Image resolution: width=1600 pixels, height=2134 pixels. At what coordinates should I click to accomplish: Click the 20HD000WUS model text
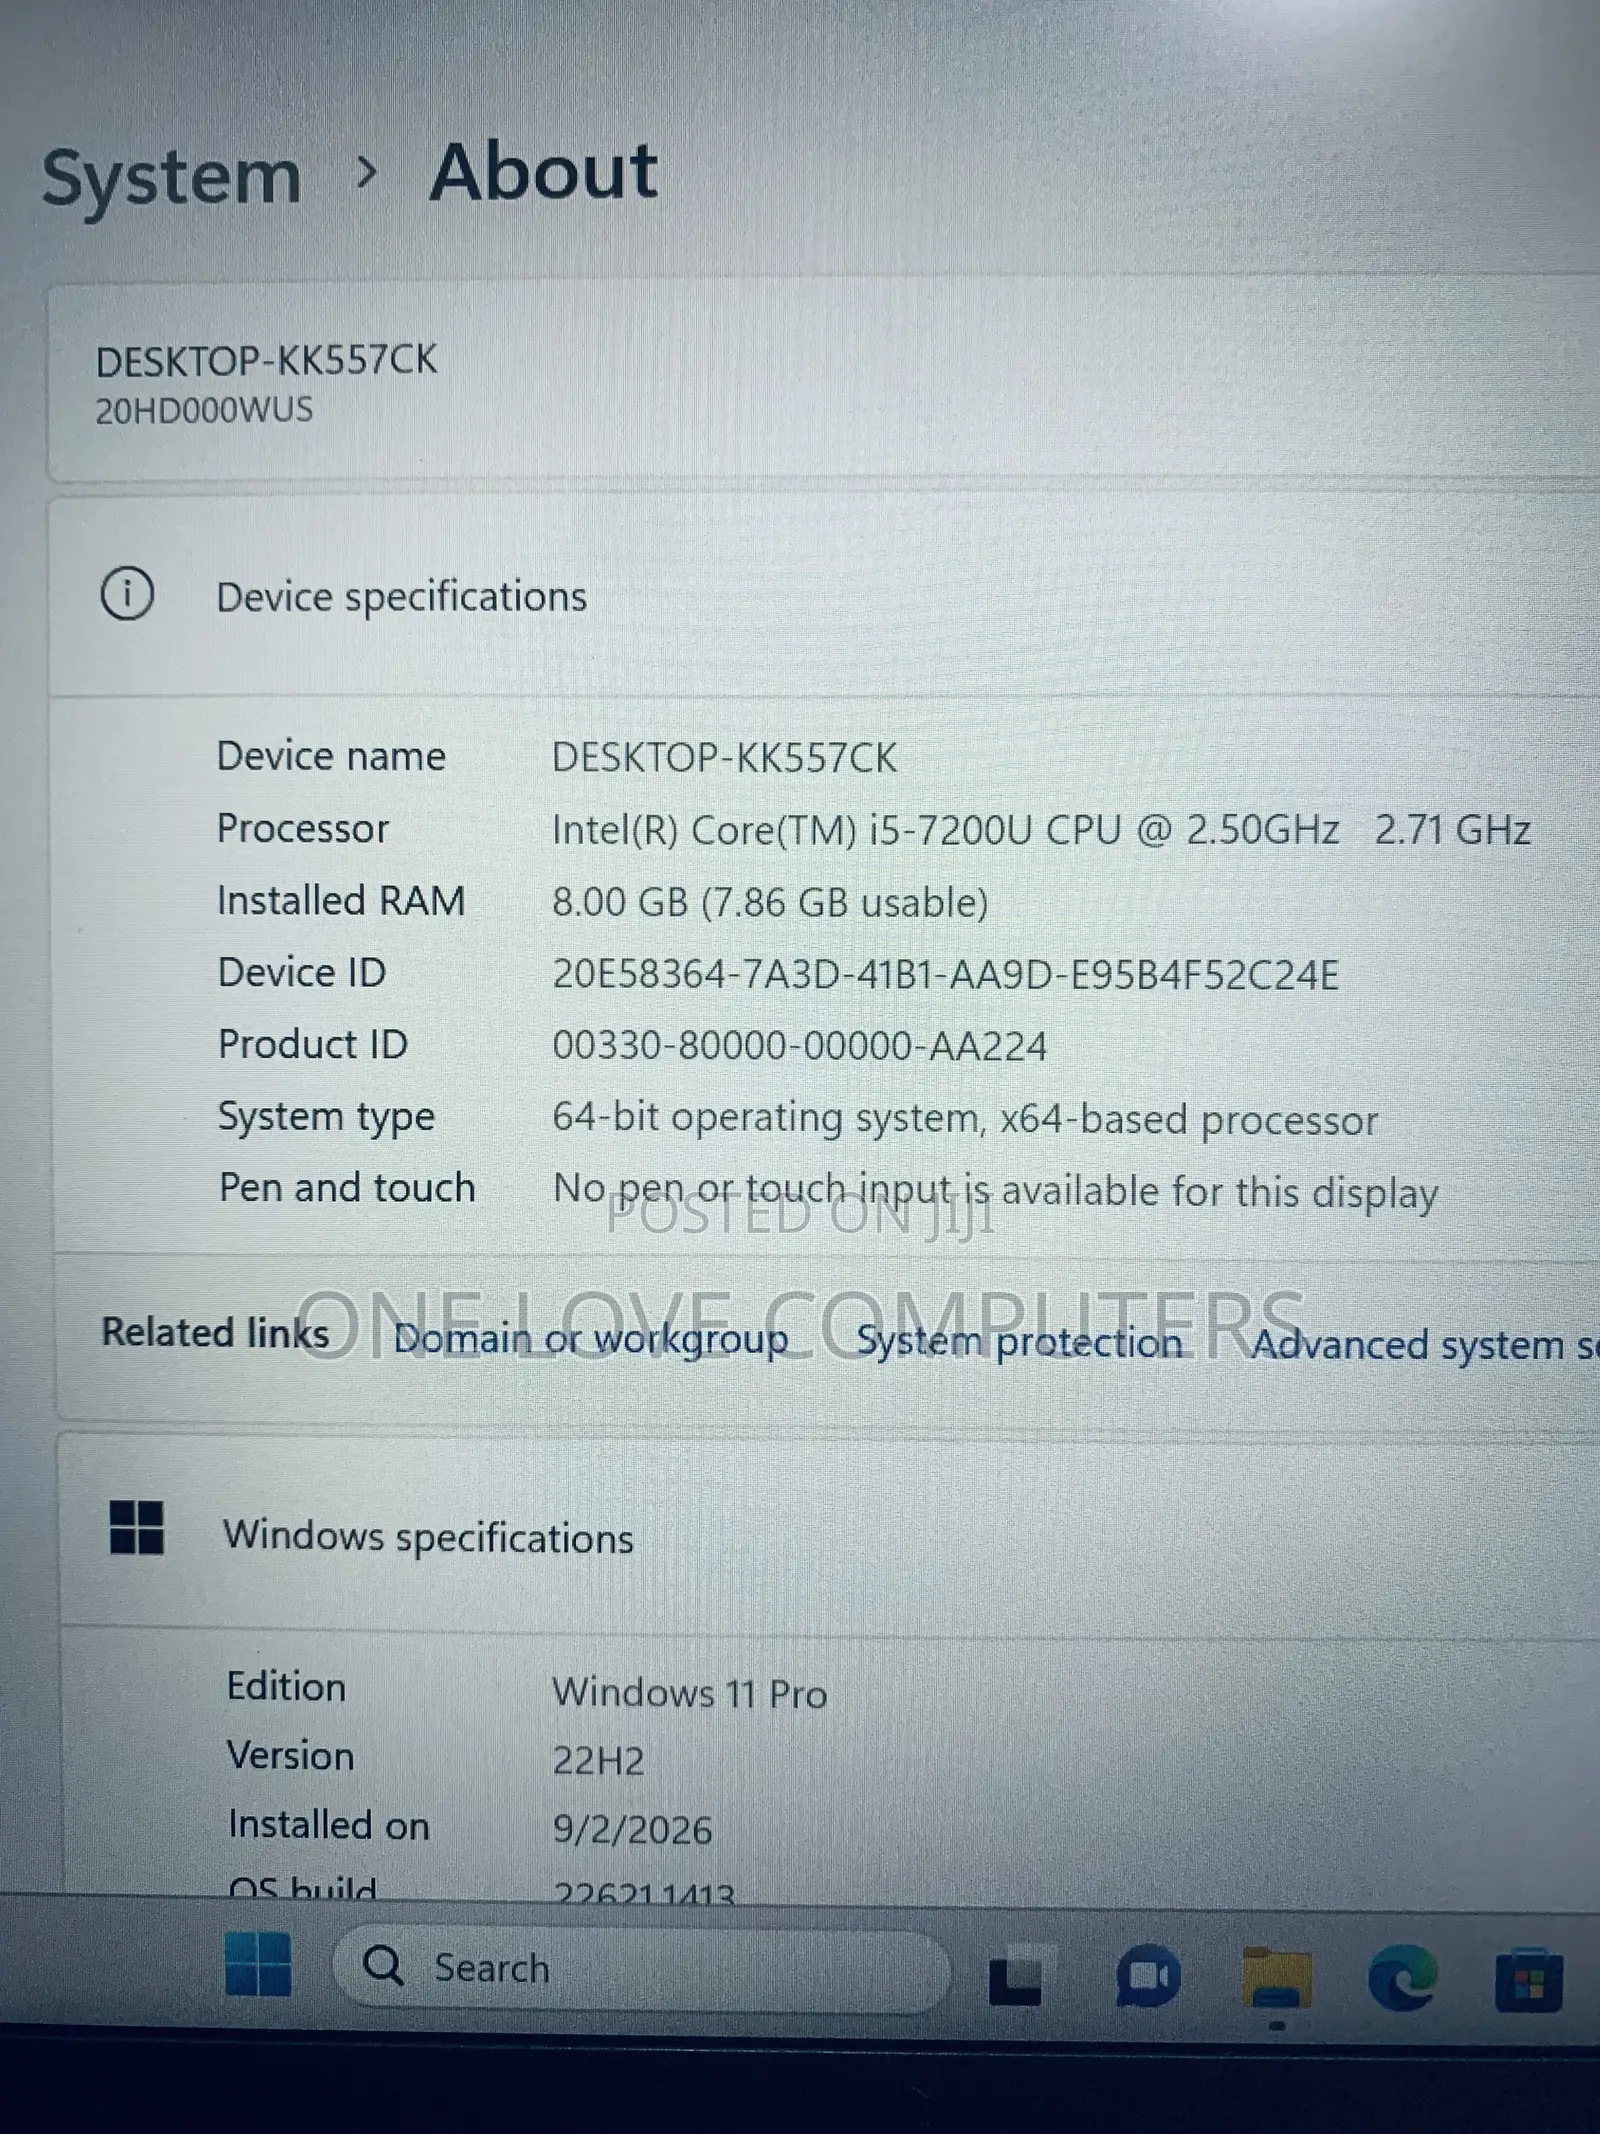pos(204,410)
